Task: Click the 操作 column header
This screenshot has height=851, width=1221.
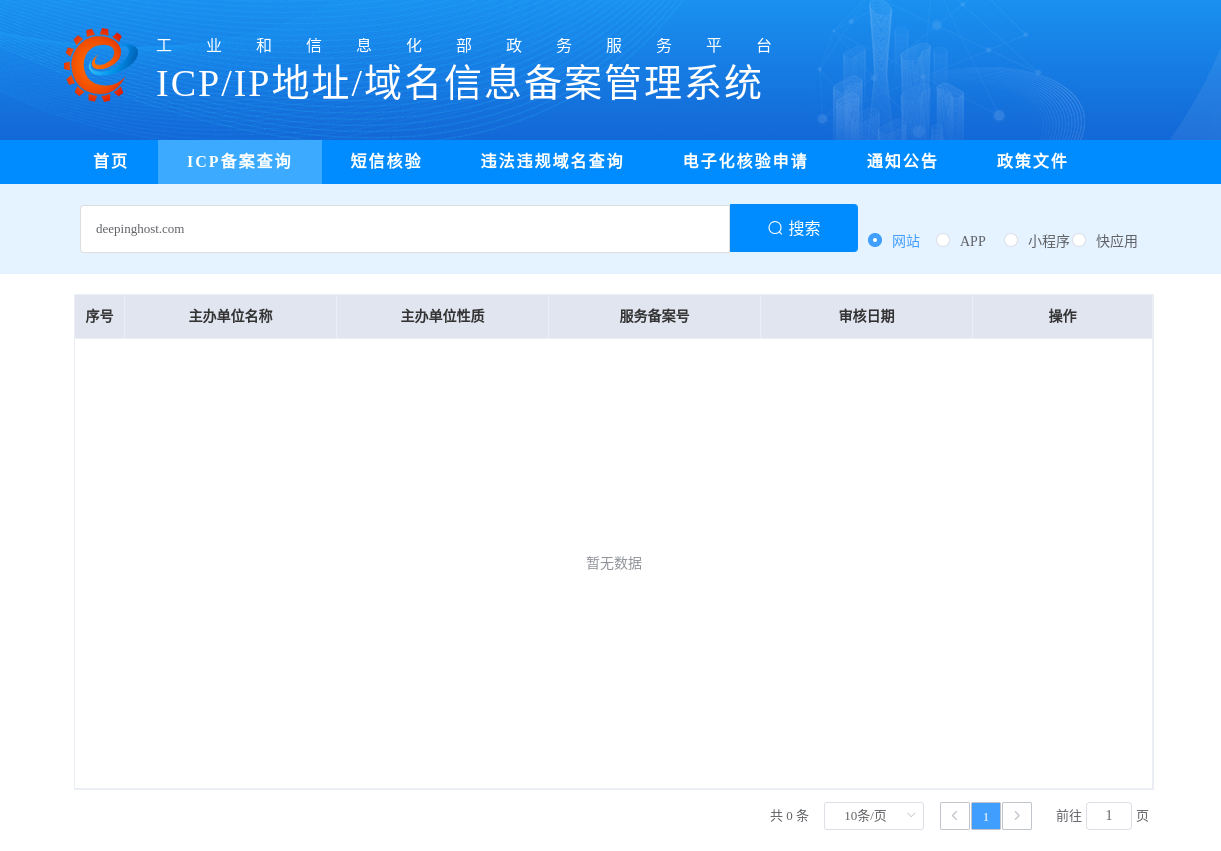Action: click(1063, 317)
